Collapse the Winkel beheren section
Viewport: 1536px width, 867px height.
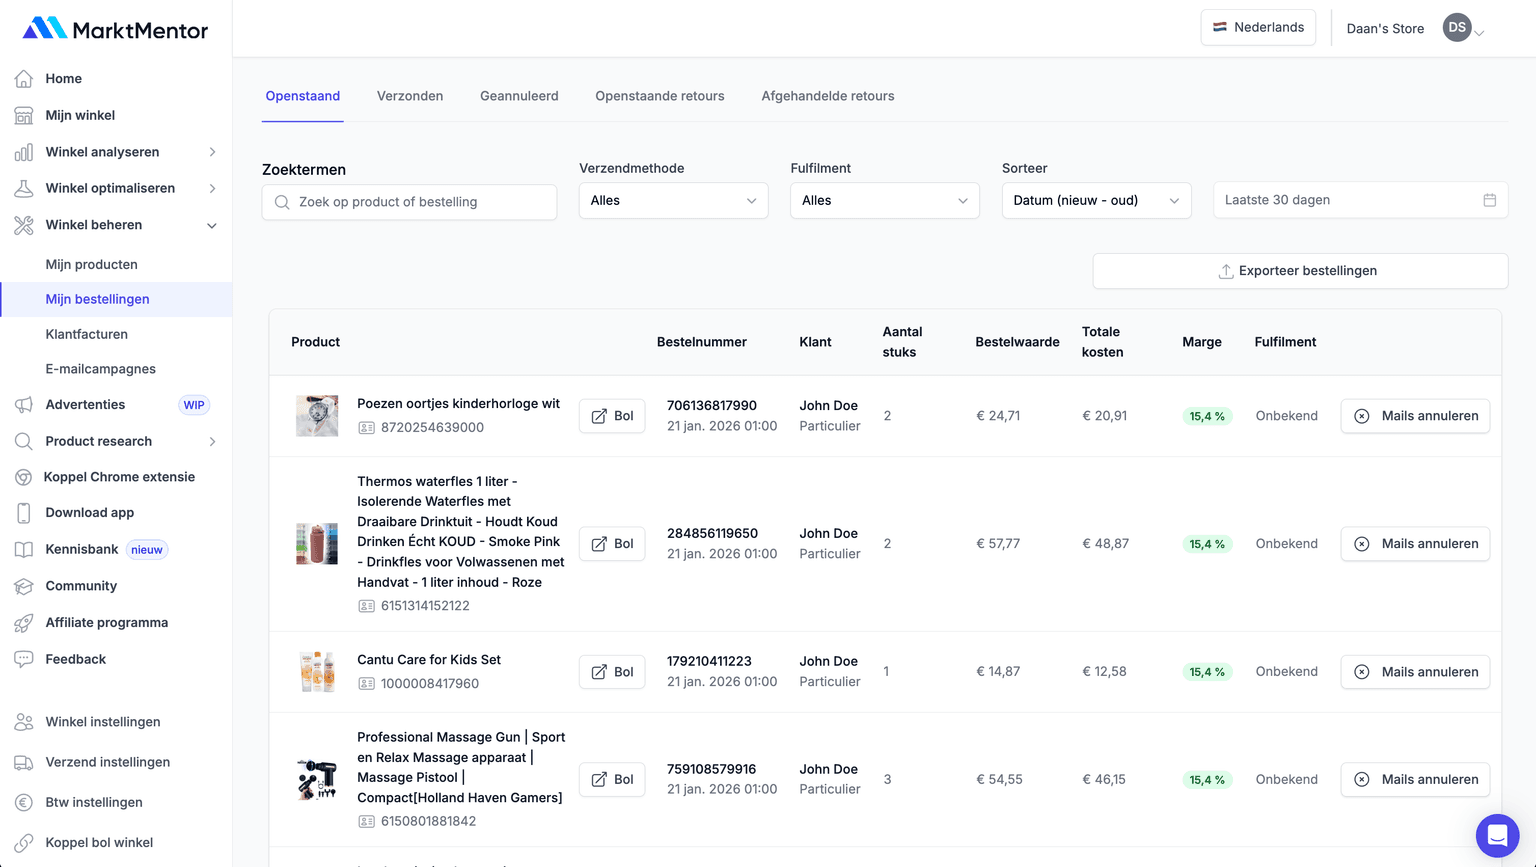(x=212, y=226)
